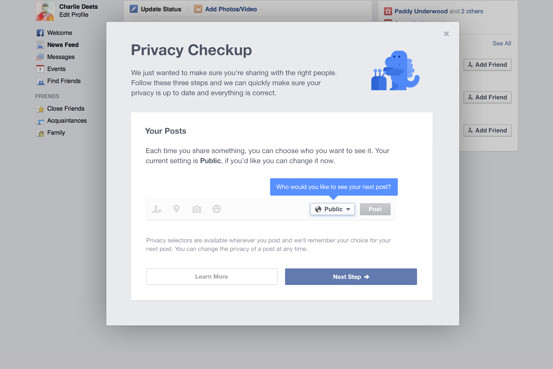Click the first Add Friend button

487,65
